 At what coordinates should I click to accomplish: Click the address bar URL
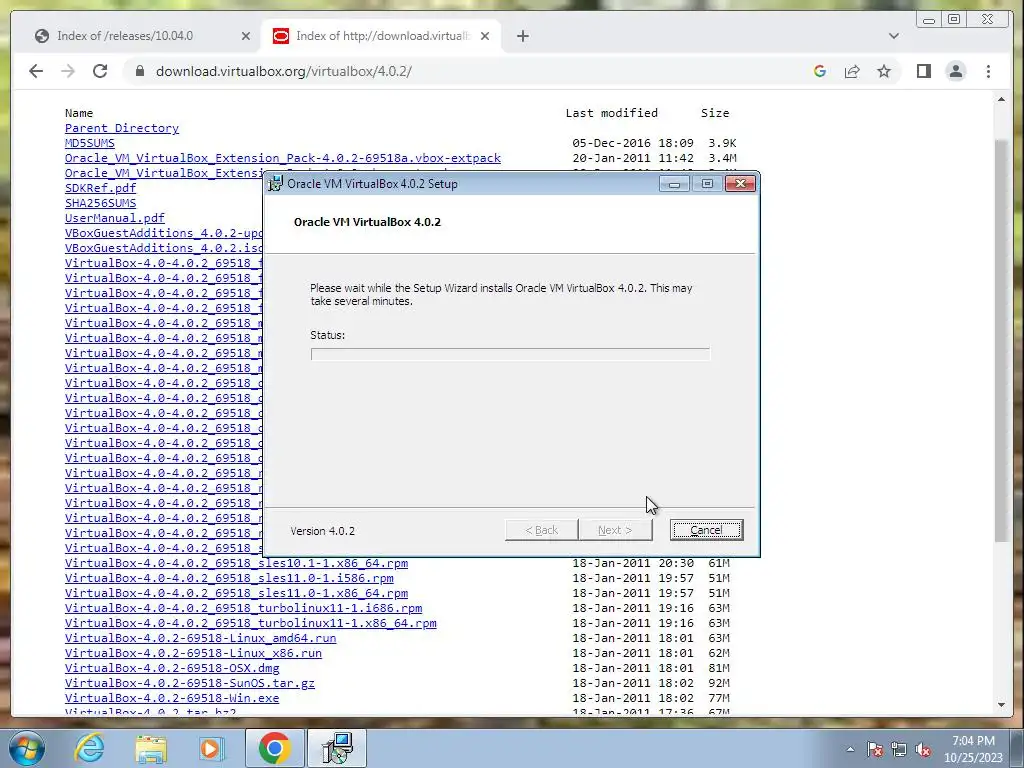(x=283, y=71)
